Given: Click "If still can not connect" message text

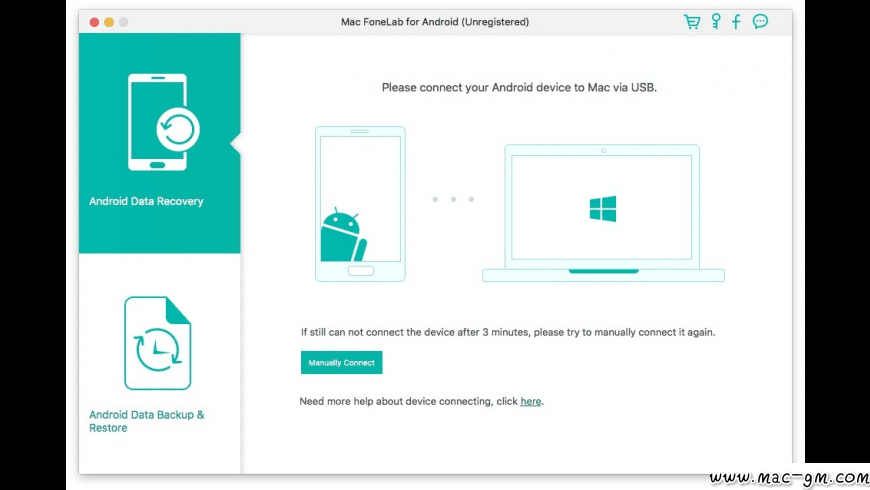Looking at the screenshot, I should point(508,332).
